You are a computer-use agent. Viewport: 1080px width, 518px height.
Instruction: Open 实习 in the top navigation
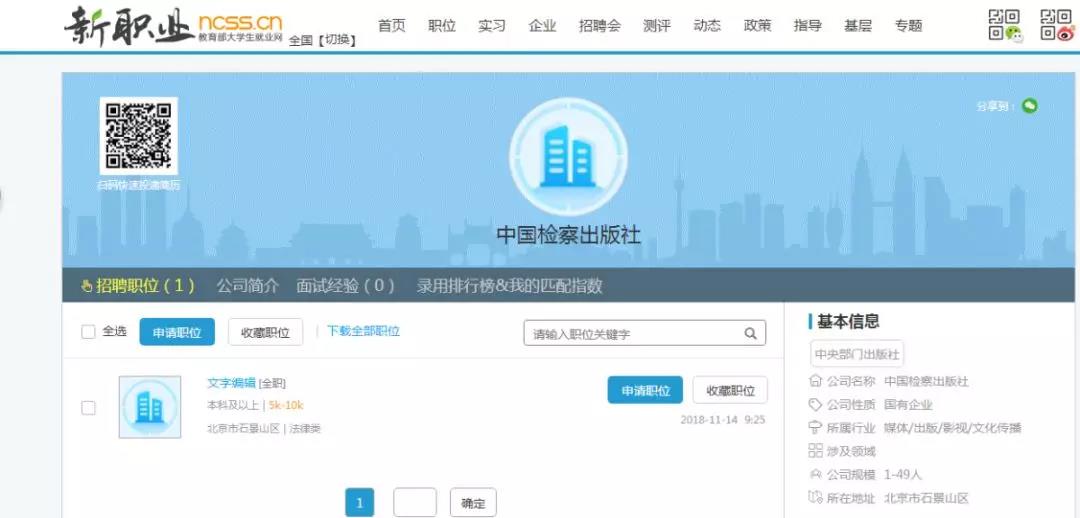tap(492, 26)
